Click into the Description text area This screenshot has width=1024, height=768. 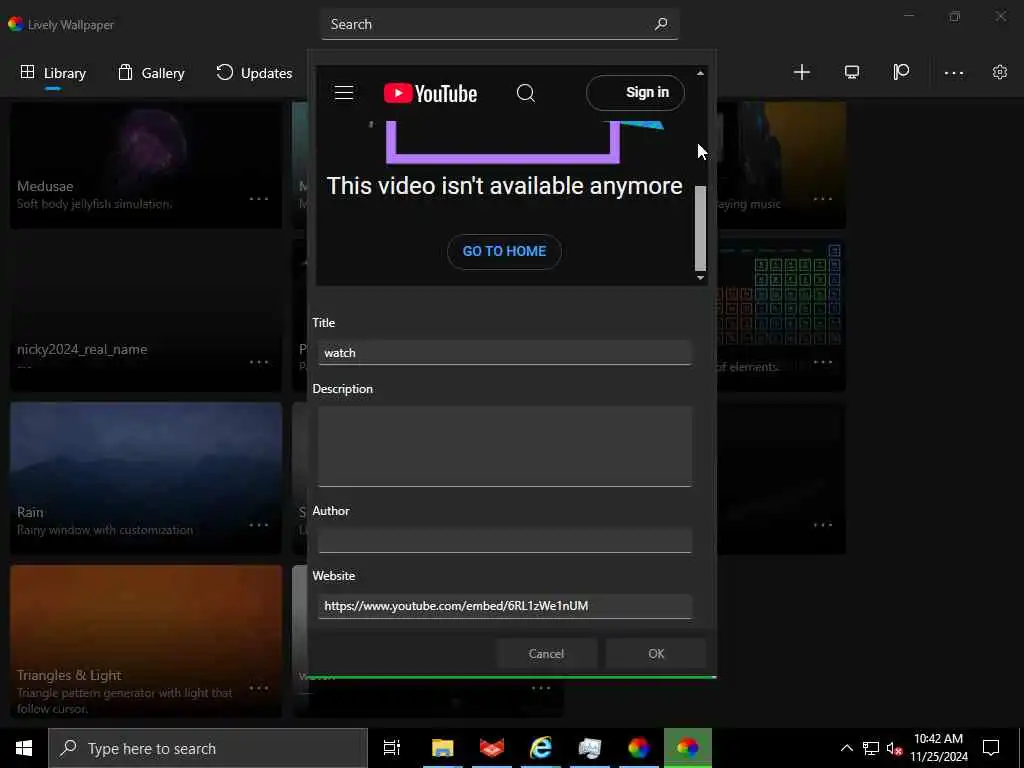pos(505,447)
